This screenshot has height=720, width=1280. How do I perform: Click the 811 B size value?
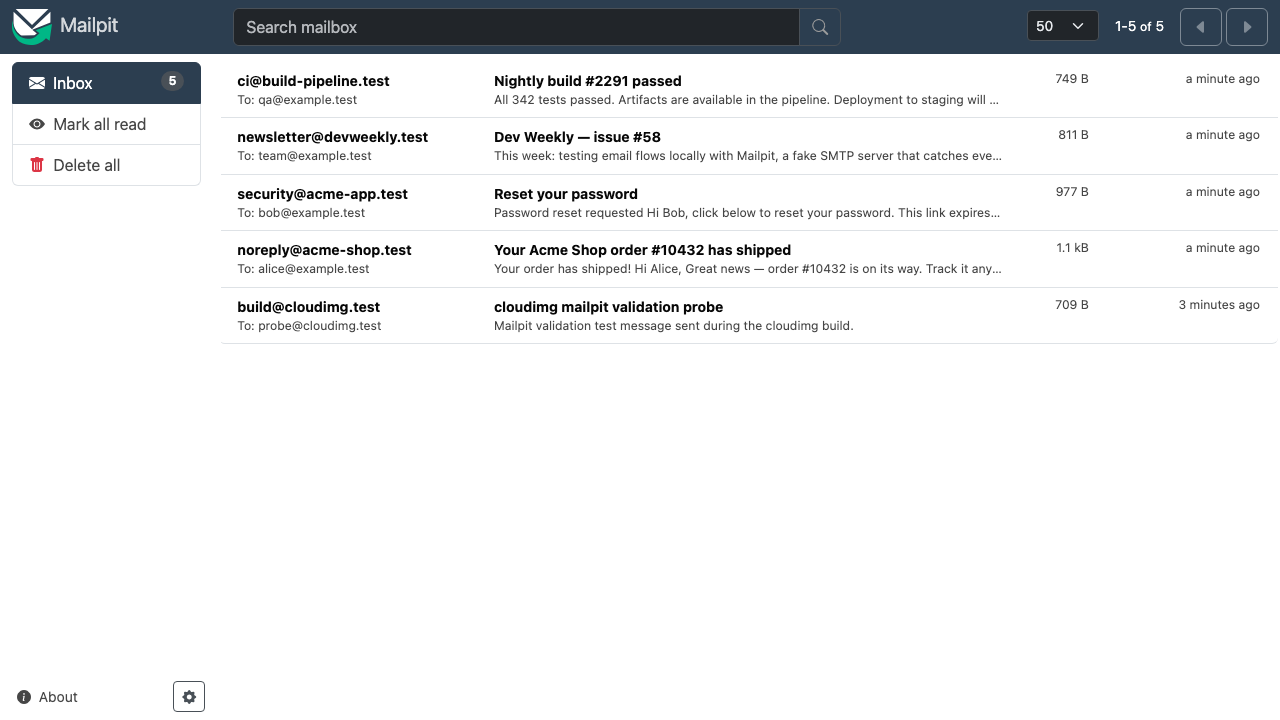1073,135
